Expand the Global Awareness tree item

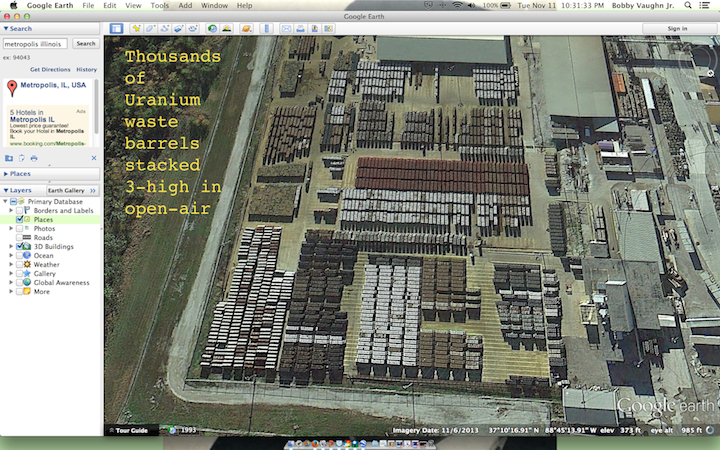(x=11, y=282)
